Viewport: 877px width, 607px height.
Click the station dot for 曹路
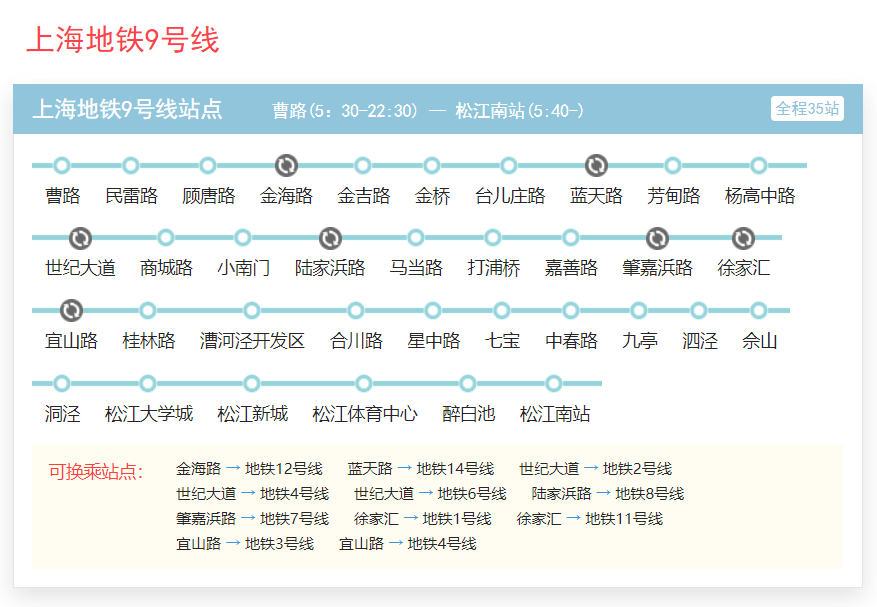[x=62, y=167]
